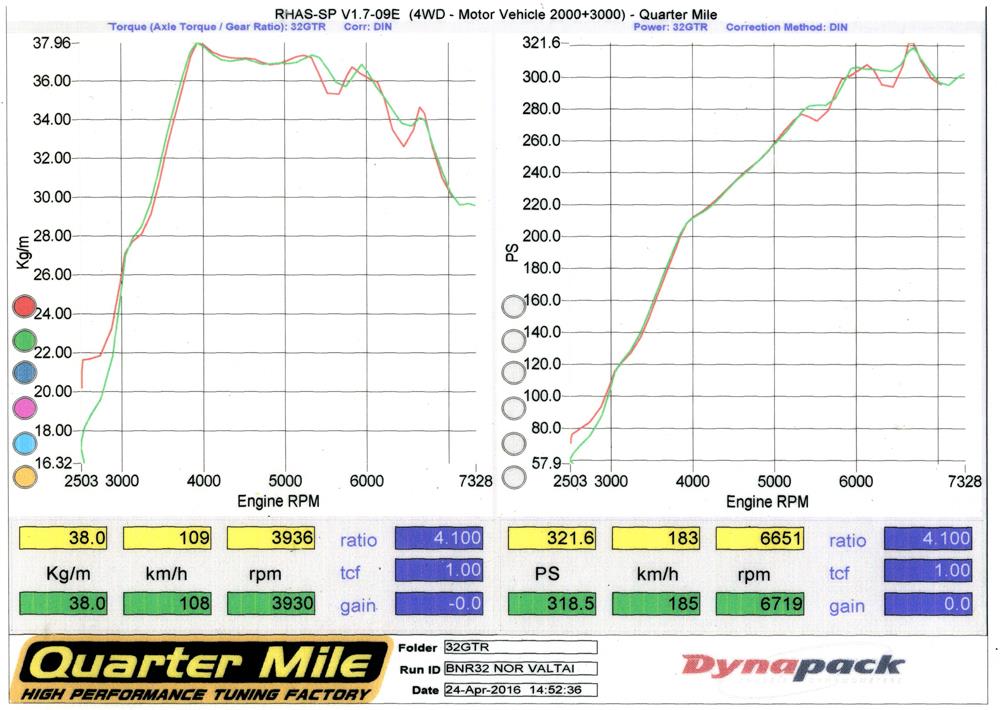Click the 321.6 power axis maximum
Image resolution: width=1000 pixels, height=710 pixels.
(x=541, y=43)
